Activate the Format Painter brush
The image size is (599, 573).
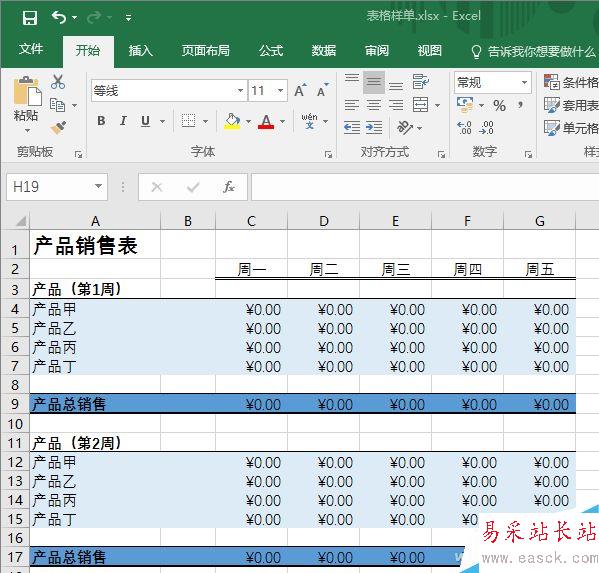pos(58,128)
